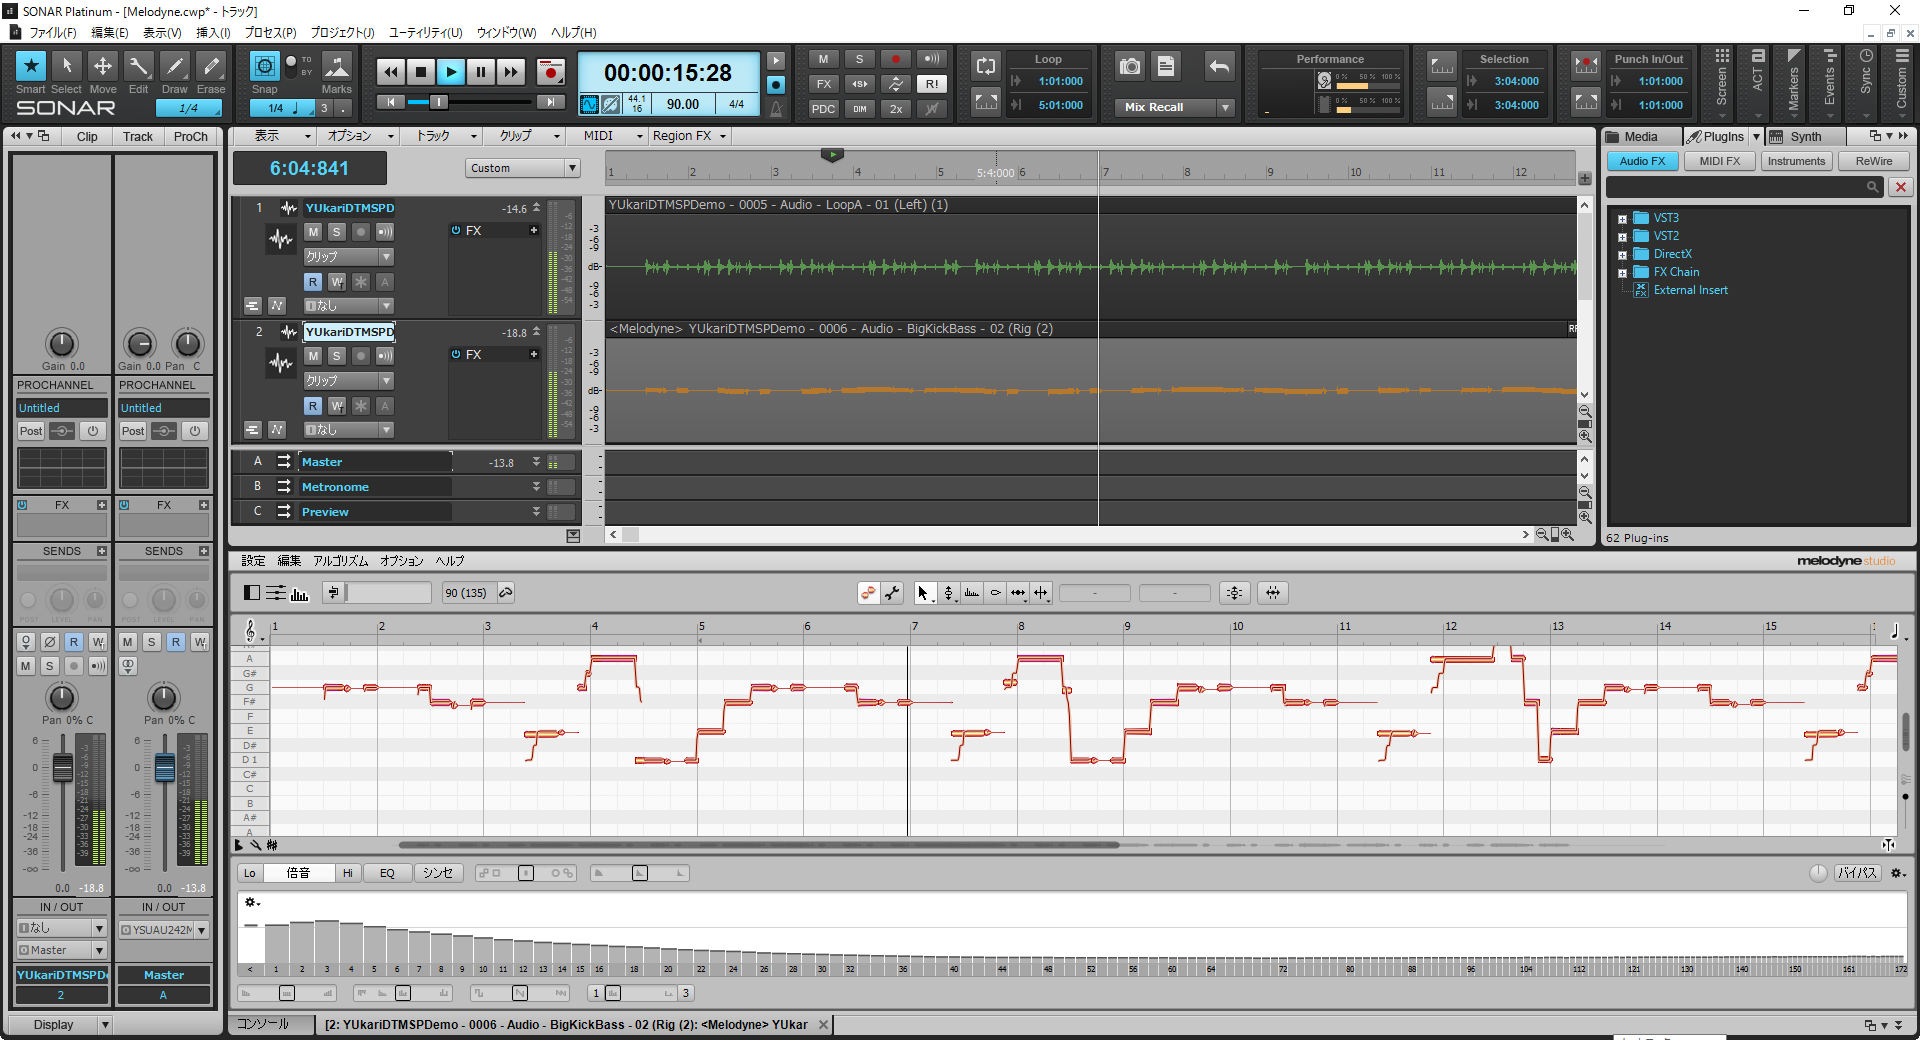Open the Melodyne sound editor settings gear

tap(1896, 873)
